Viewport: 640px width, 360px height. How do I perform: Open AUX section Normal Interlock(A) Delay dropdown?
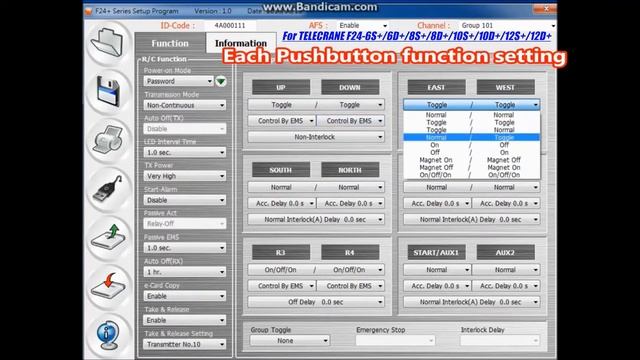pyautogui.click(x=471, y=302)
